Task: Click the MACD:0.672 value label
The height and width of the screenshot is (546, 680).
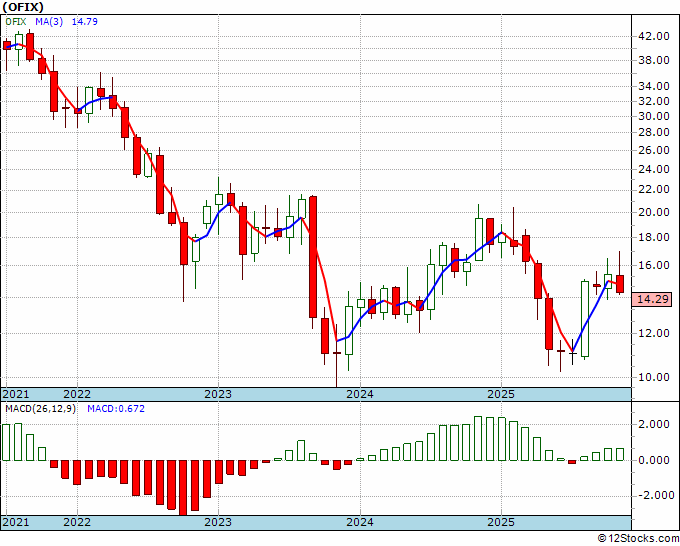Action: 116,409
